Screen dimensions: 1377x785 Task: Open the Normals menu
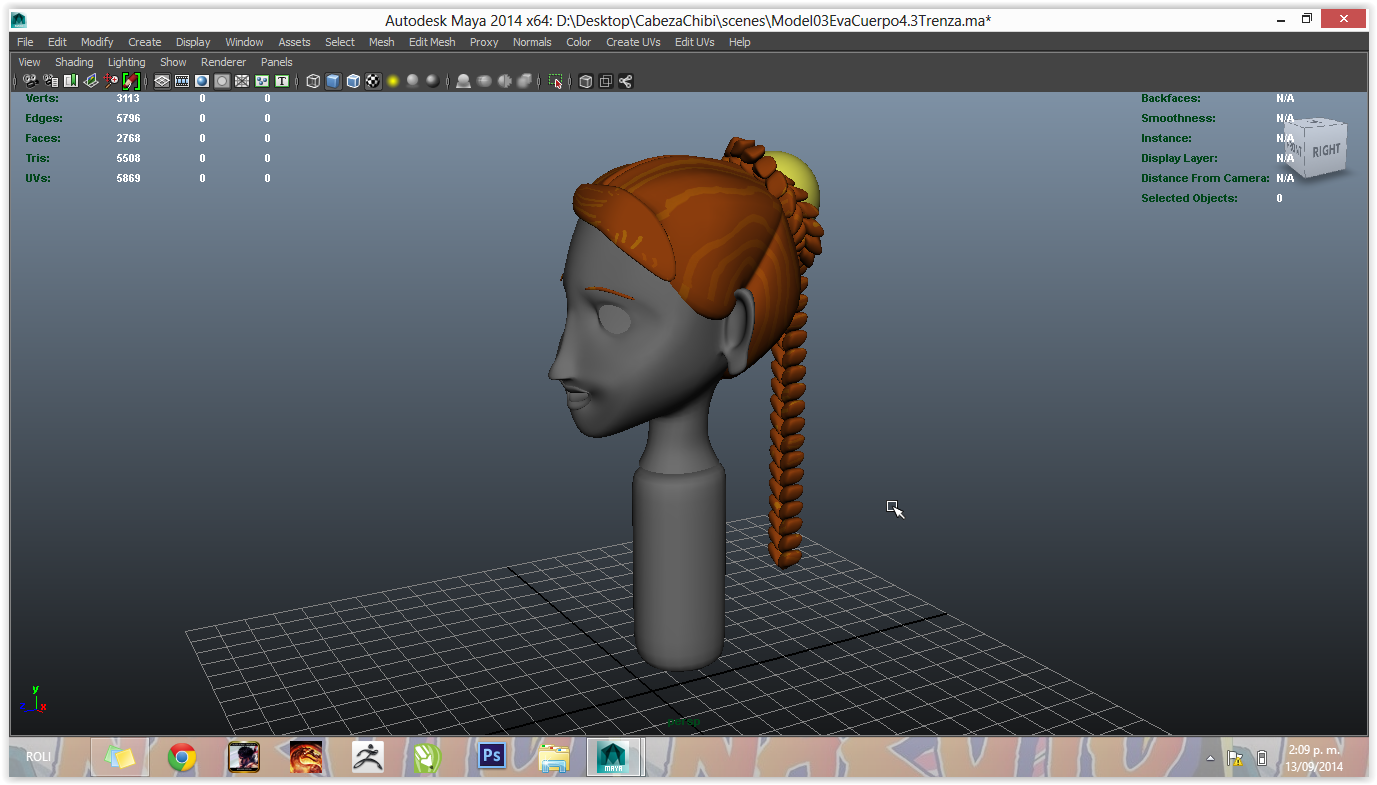pos(532,42)
